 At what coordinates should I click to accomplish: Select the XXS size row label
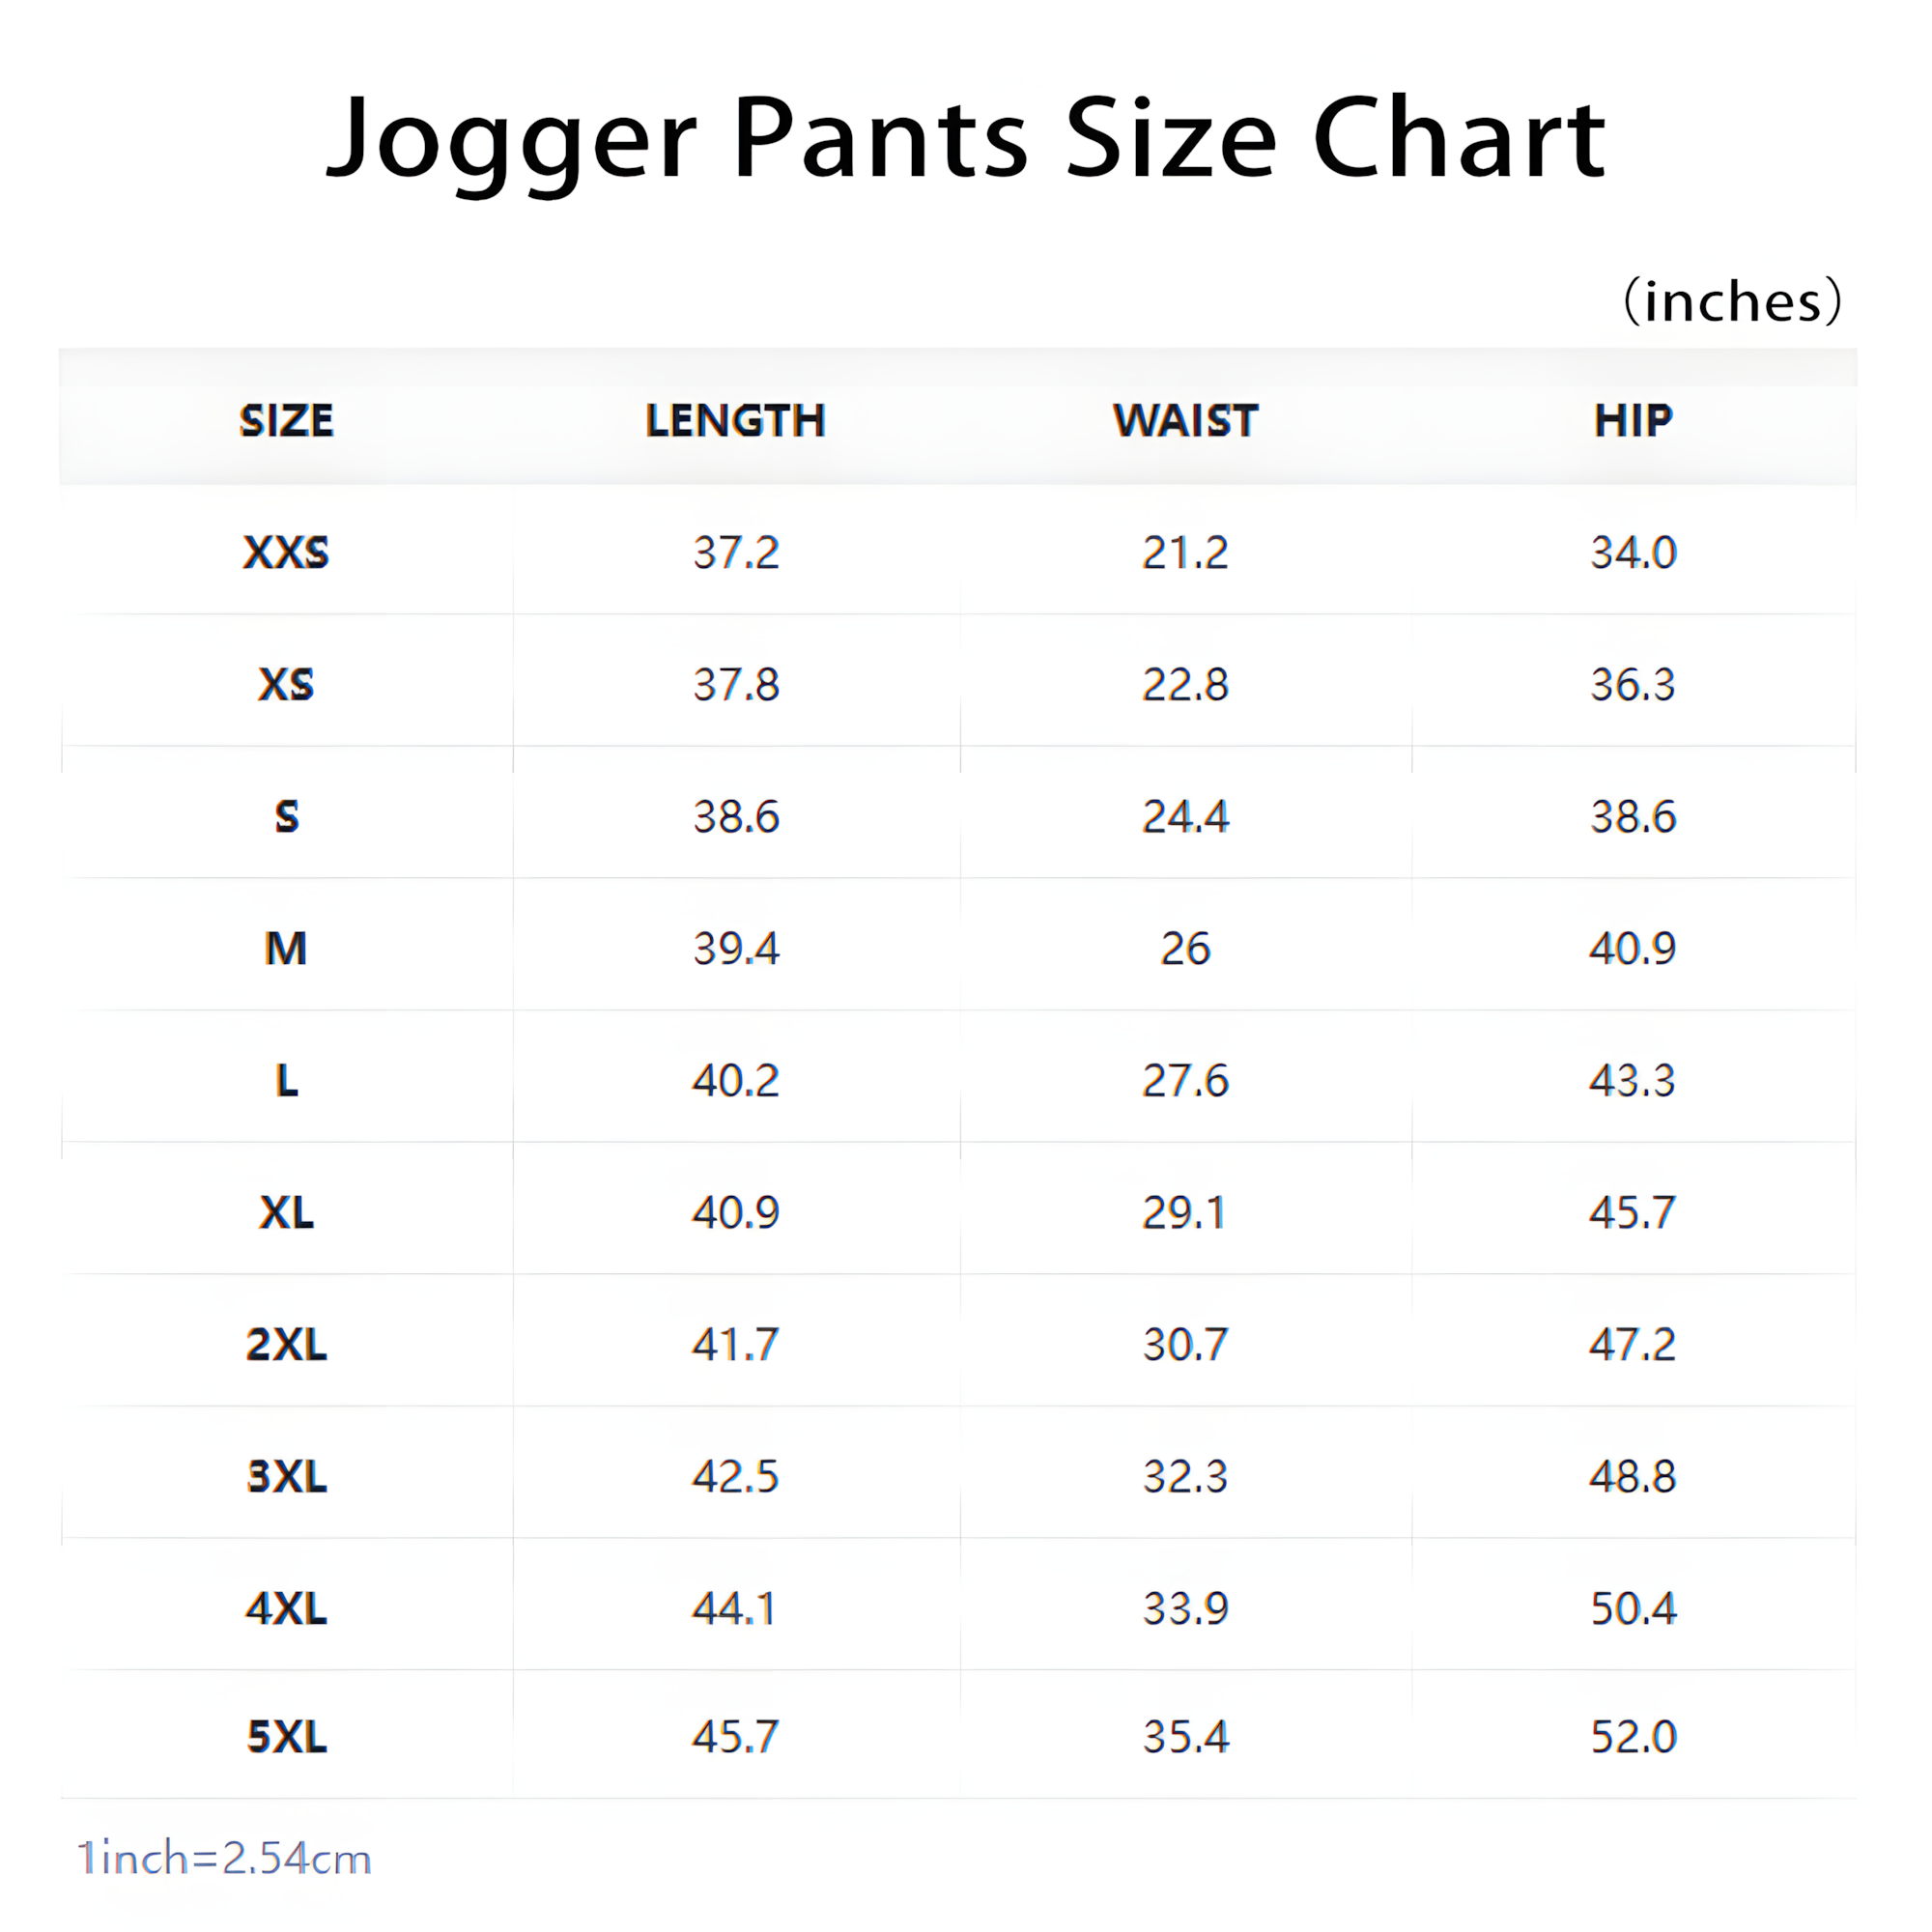click(286, 552)
